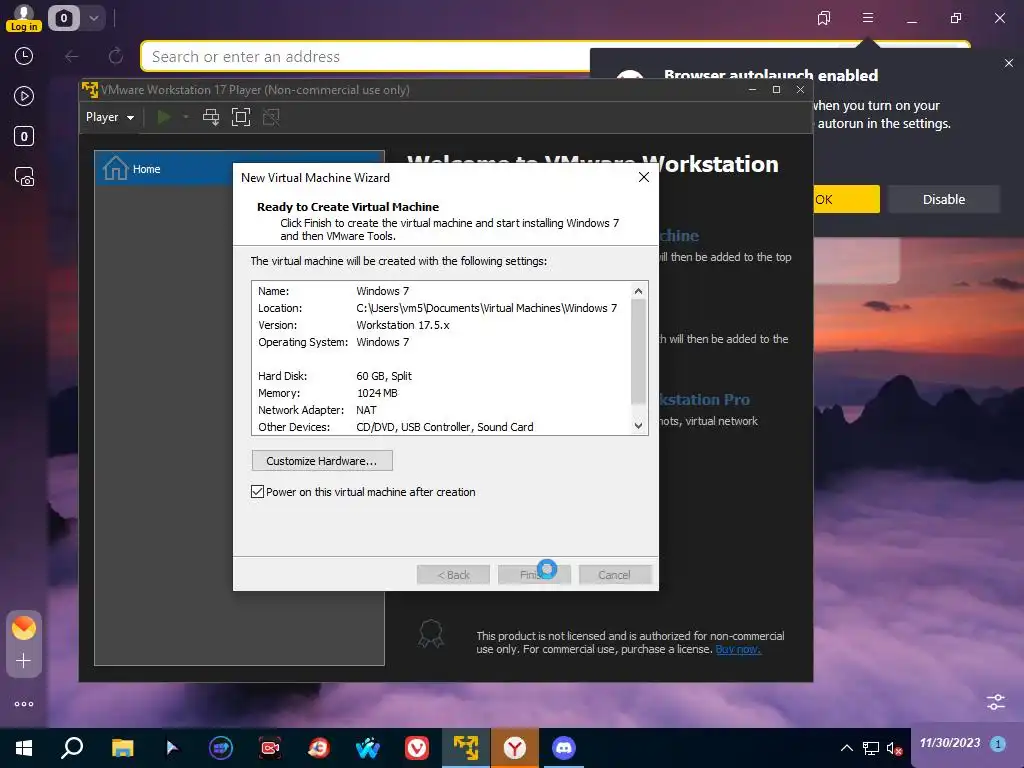Click the Back button in wizard
The height and width of the screenshot is (768, 1024).
453,575
